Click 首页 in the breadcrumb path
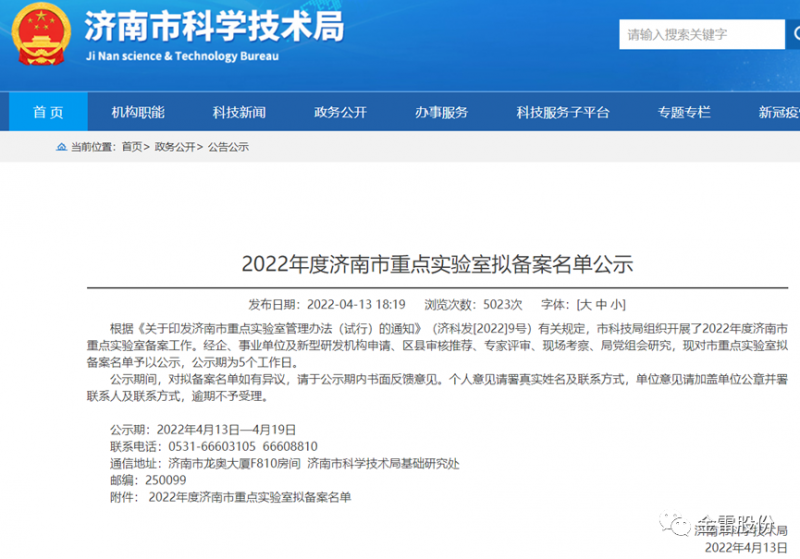Screen dimensions: 800x559 [132, 147]
